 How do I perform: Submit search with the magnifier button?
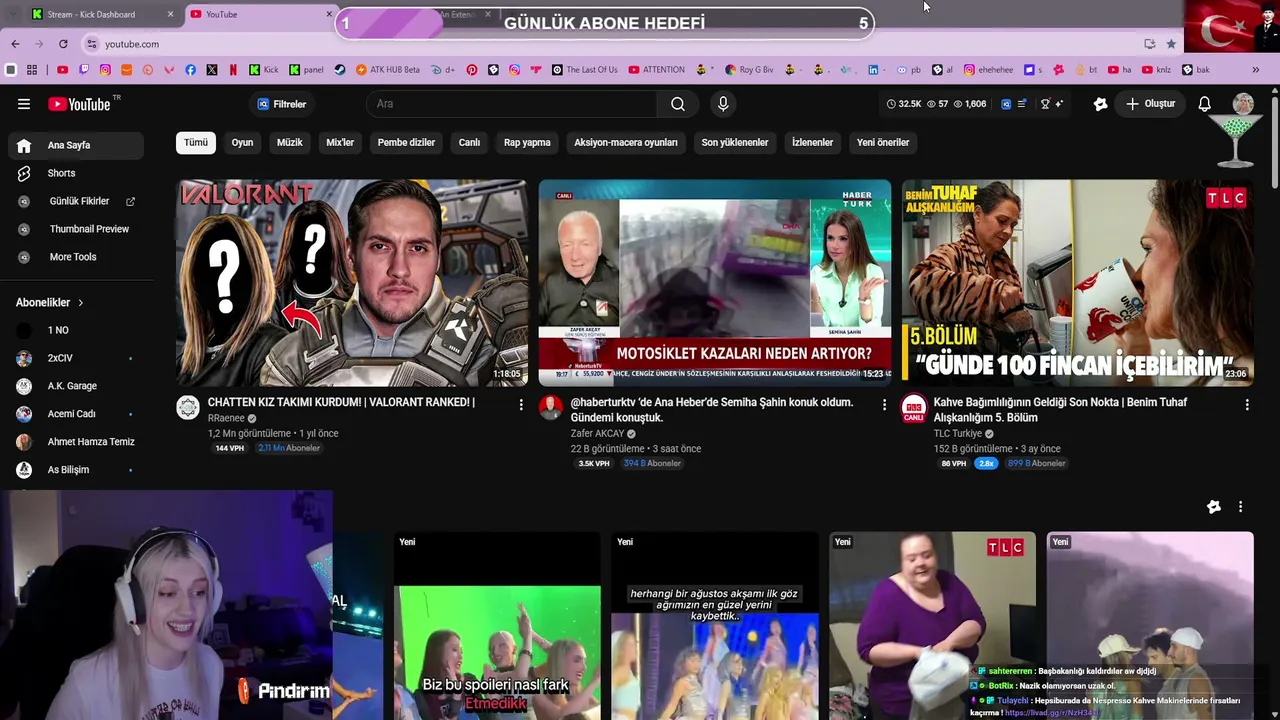[678, 104]
